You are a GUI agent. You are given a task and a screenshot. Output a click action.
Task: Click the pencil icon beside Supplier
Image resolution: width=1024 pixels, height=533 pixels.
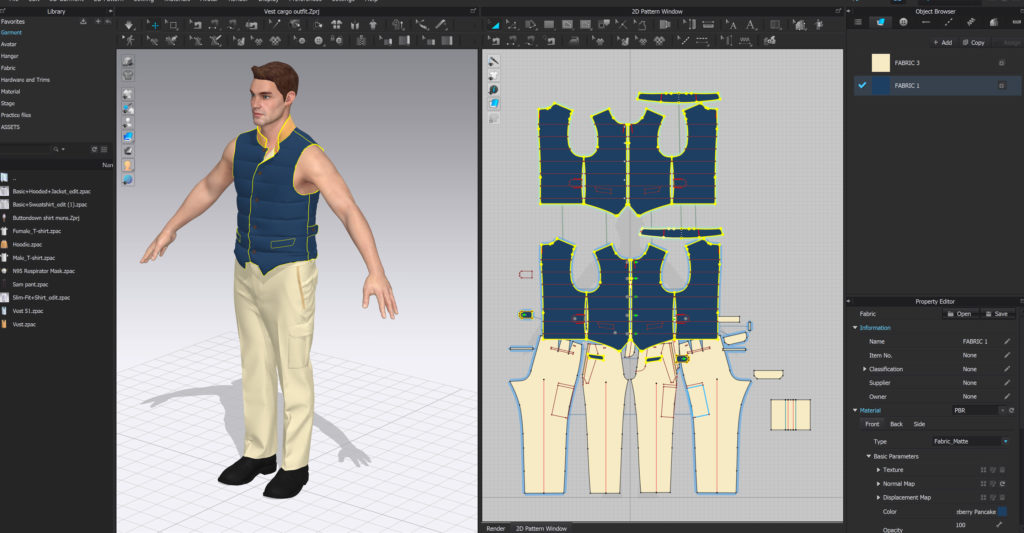coord(1008,383)
